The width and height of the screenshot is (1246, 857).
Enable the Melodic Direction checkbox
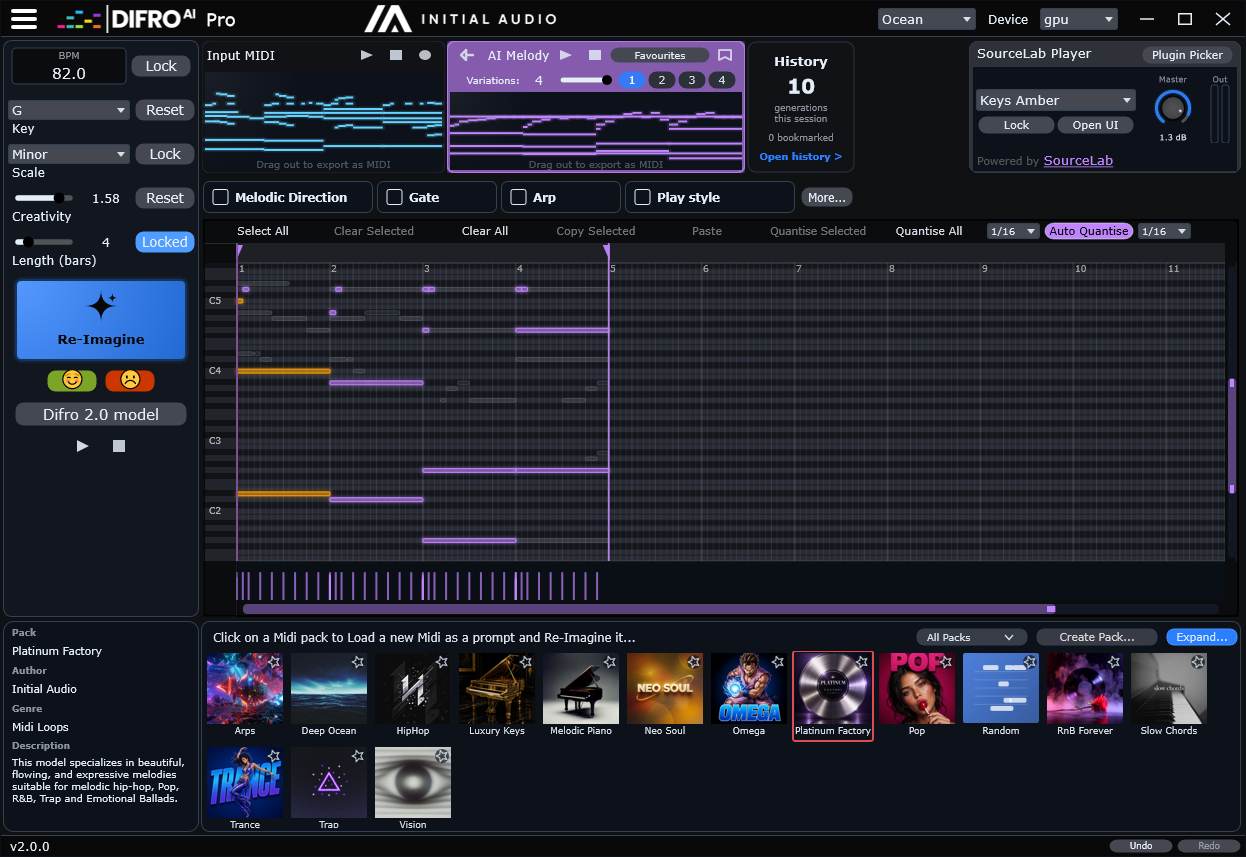pyautogui.click(x=221, y=197)
